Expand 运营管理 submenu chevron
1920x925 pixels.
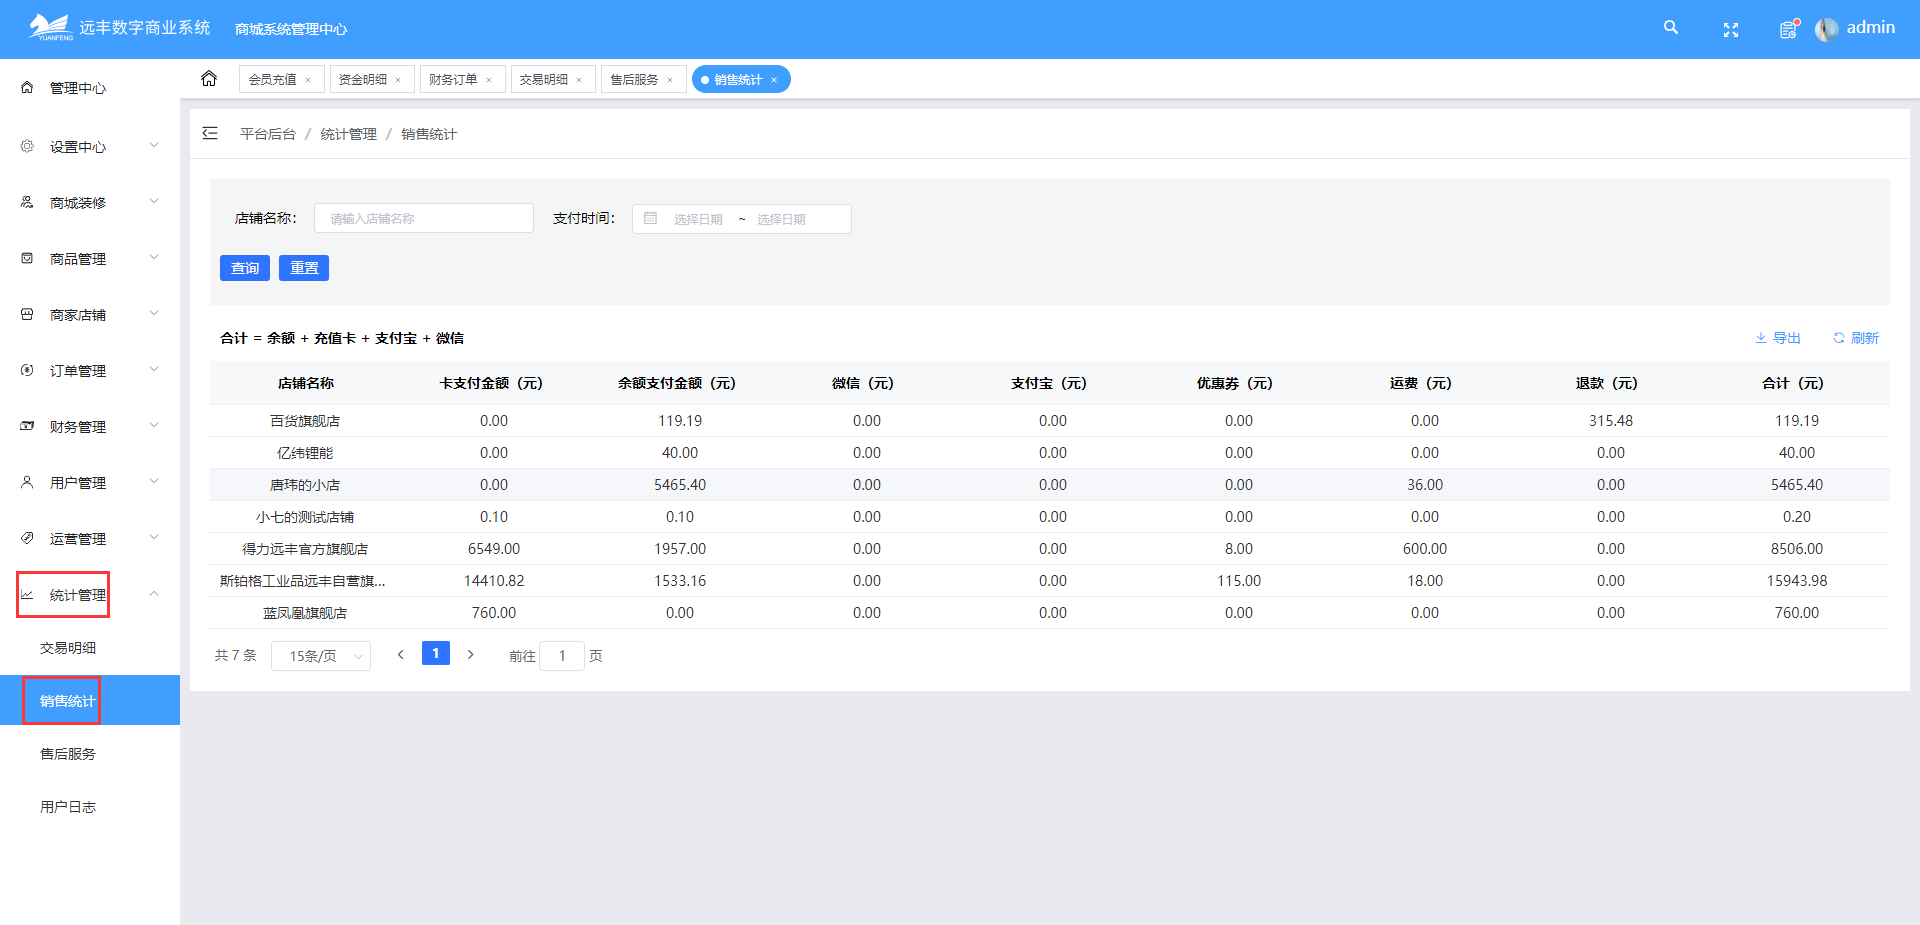tap(154, 537)
